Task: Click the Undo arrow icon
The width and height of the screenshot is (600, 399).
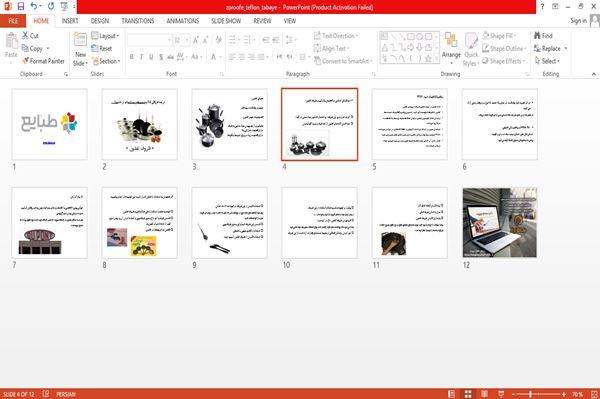Action: (x=34, y=6)
